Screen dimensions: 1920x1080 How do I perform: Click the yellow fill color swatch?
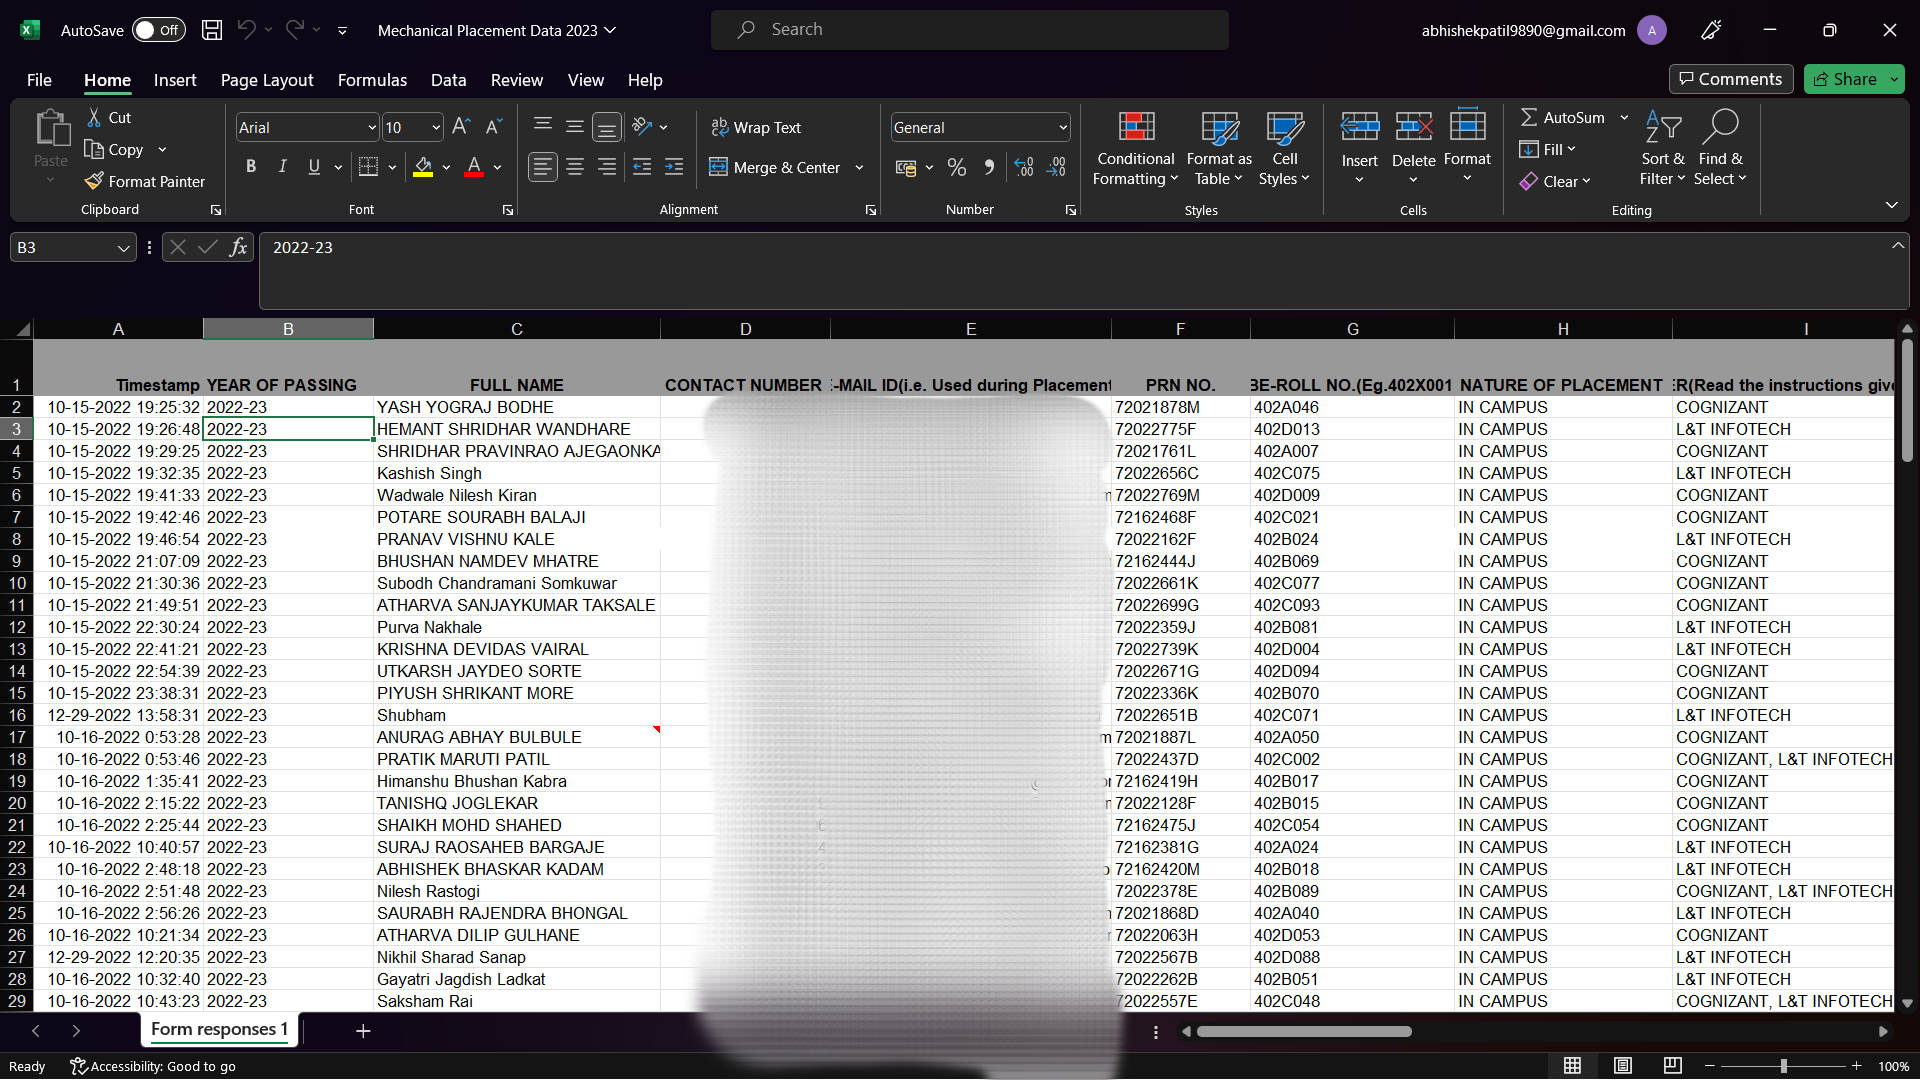423,167
